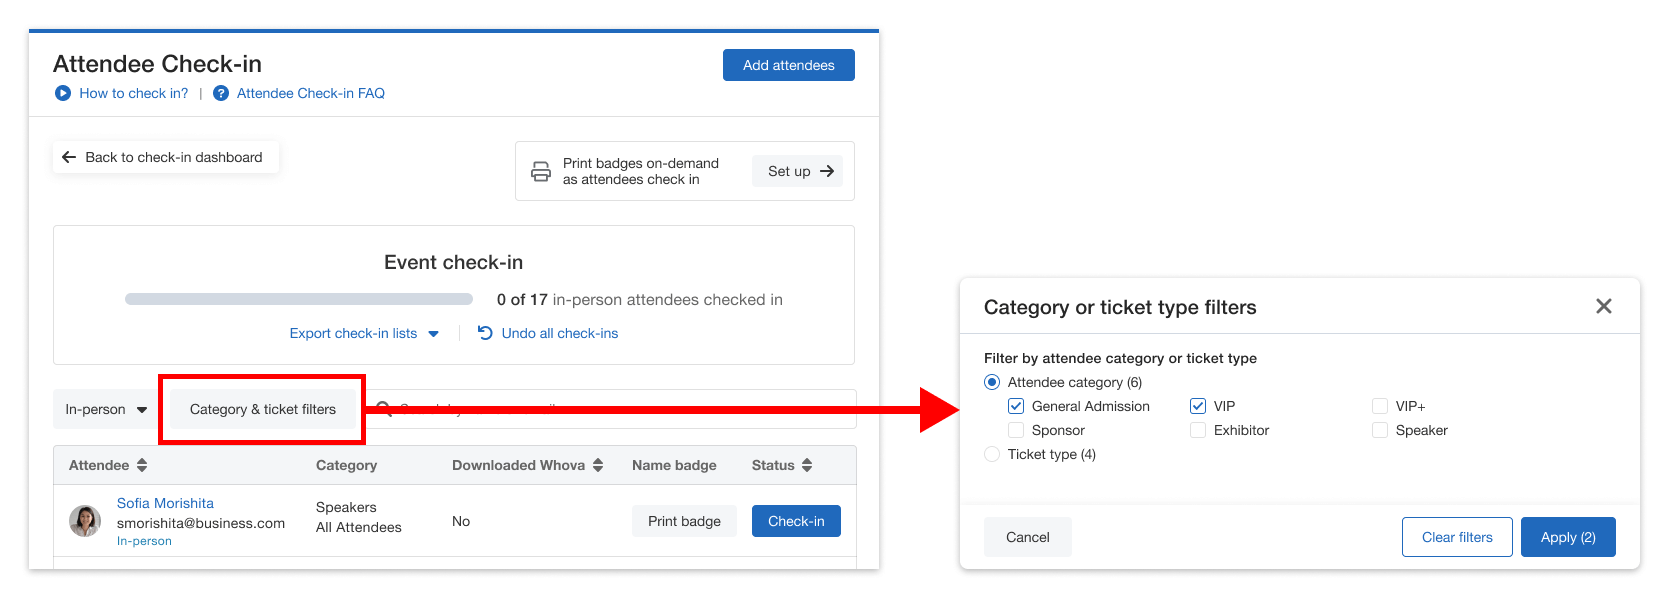
Task: Click the check-in progress bar
Action: coord(298,299)
